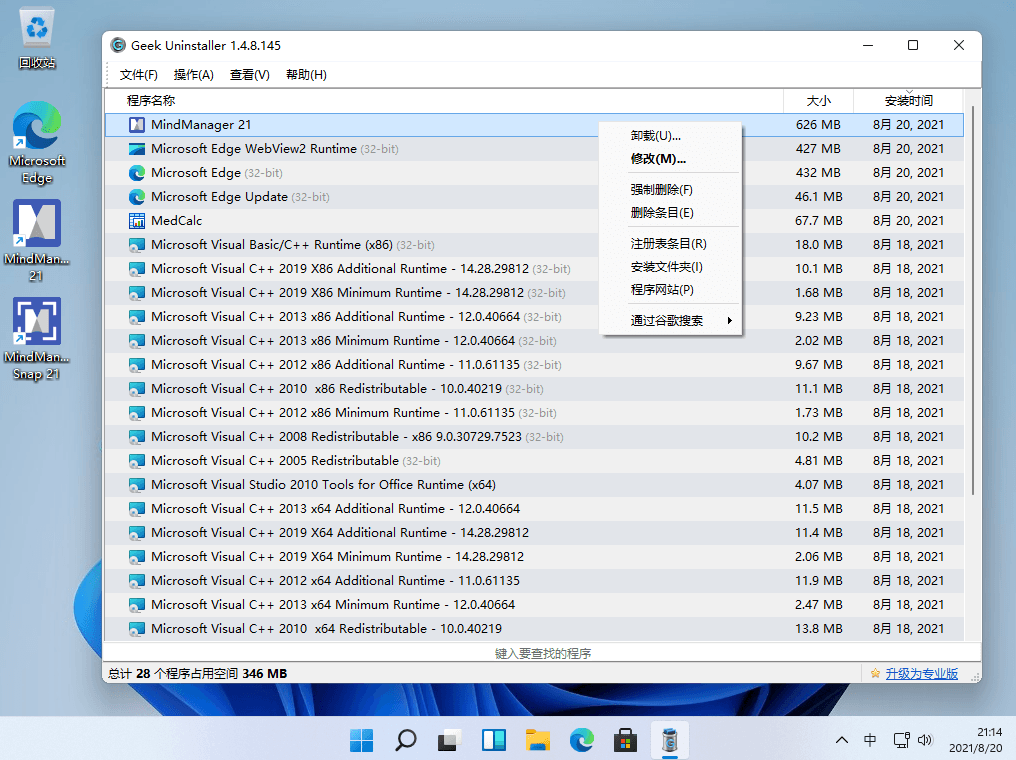Click the Microsoft Edge WebView2 Runtime icon
The width and height of the screenshot is (1016, 760).
click(137, 149)
